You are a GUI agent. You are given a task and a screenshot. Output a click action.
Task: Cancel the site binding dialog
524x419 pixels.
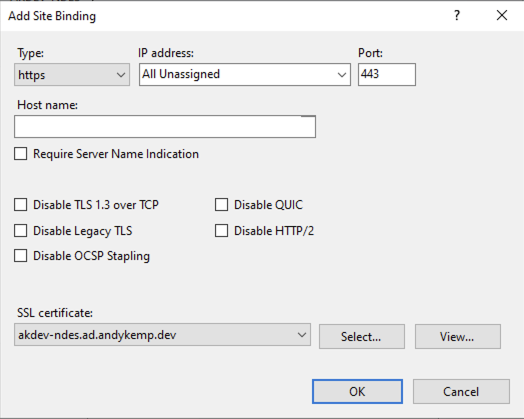(461, 391)
